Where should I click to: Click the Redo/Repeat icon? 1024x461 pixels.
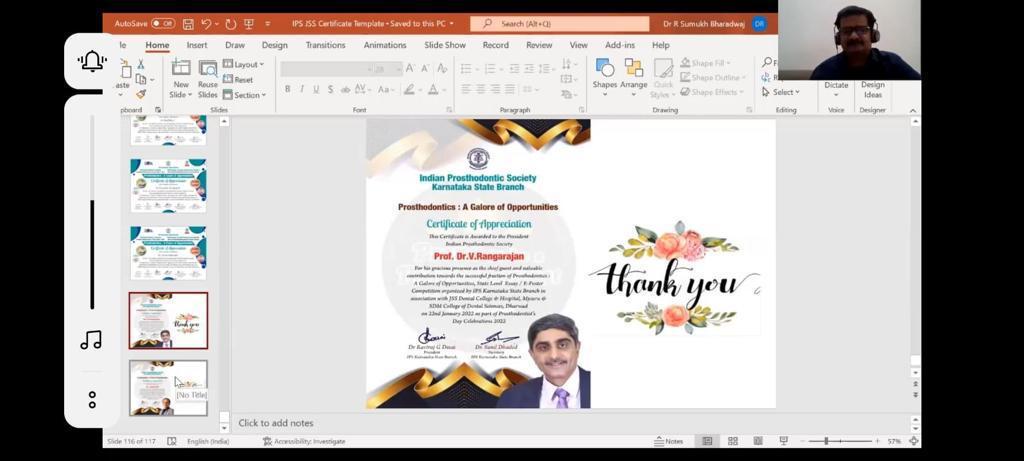[231, 24]
